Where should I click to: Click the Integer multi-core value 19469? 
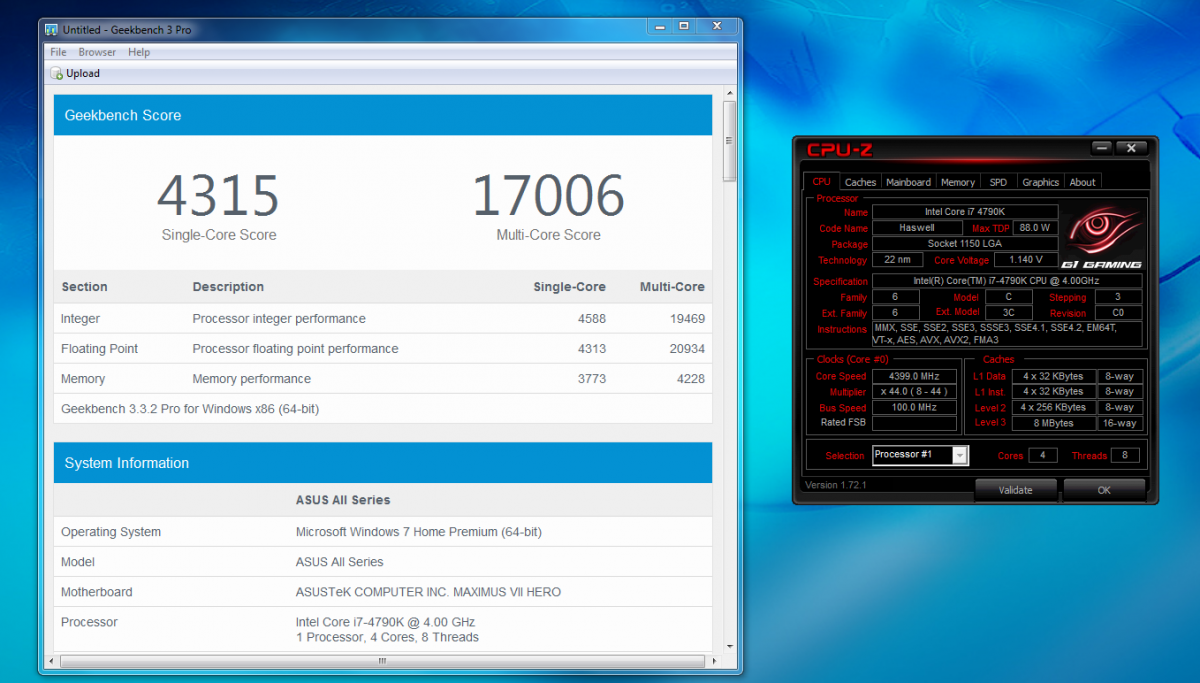click(x=685, y=319)
